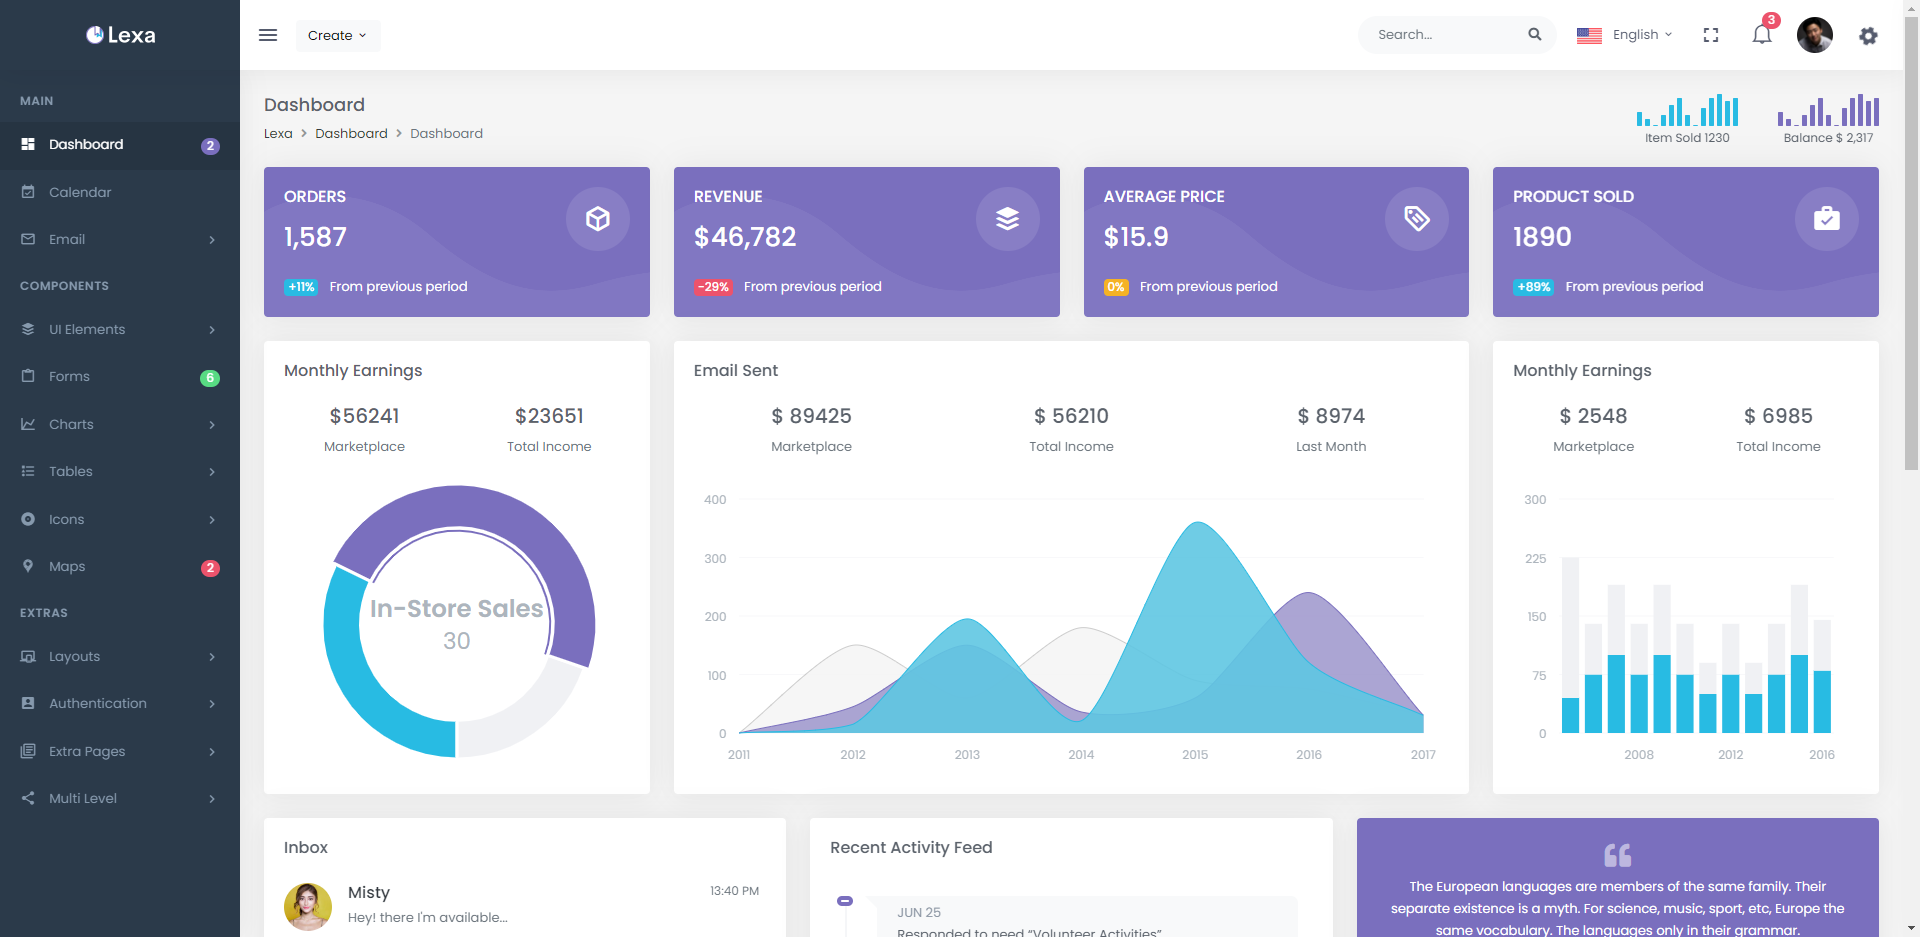Click the Orders cube icon
Screen dimensions: 1920x937
tap(597, 219)
